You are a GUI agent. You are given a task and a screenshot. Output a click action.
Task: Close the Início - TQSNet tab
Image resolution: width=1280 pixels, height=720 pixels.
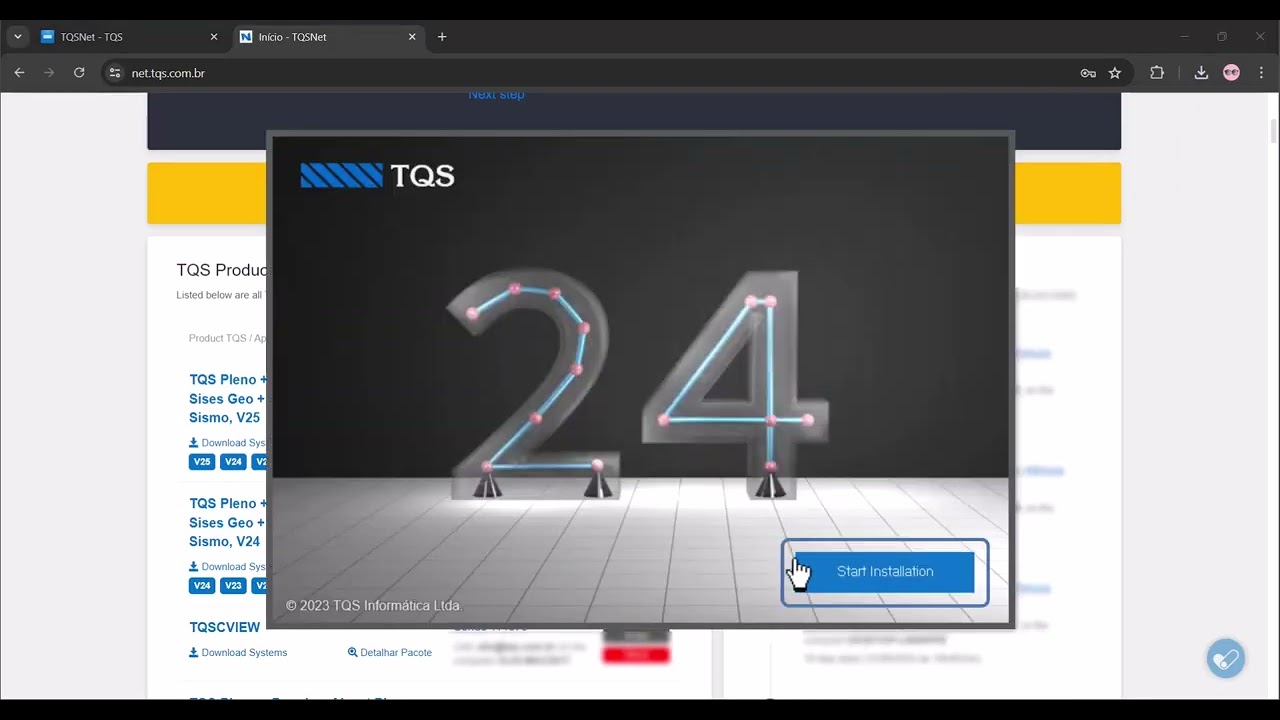point(412,37)
